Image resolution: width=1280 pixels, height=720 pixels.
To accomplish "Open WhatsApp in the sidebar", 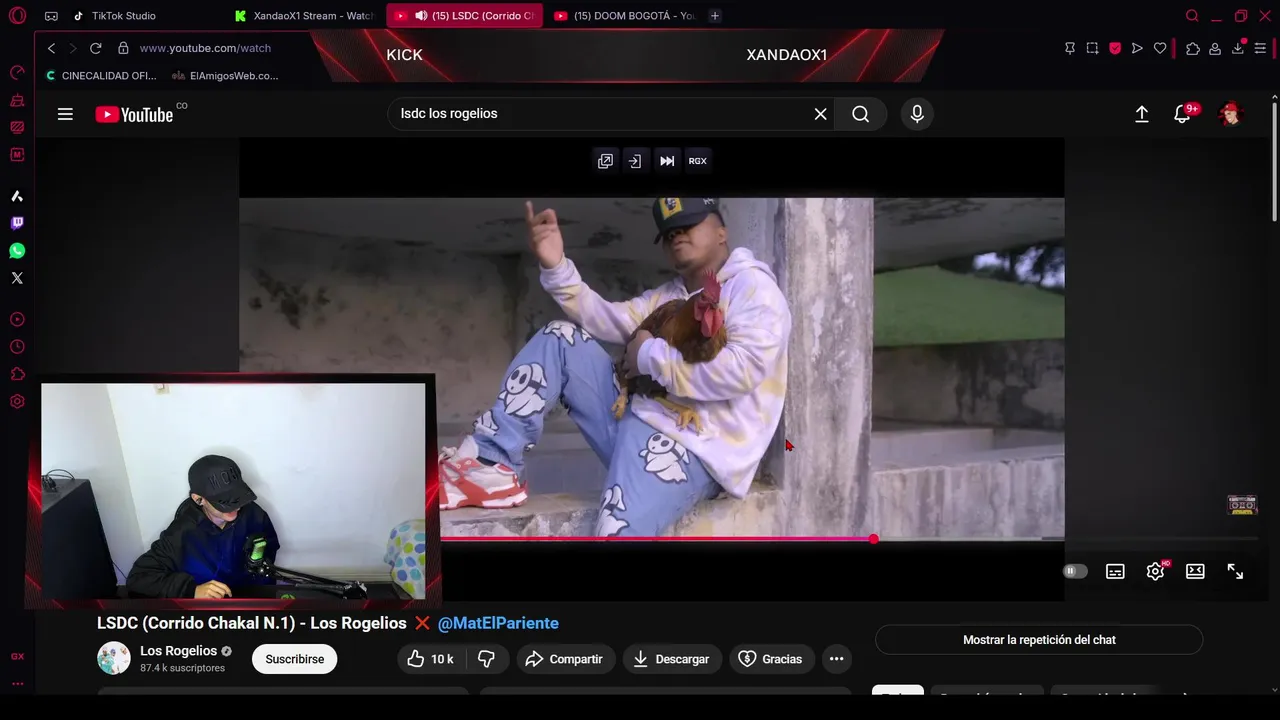I will pos(17,251).
